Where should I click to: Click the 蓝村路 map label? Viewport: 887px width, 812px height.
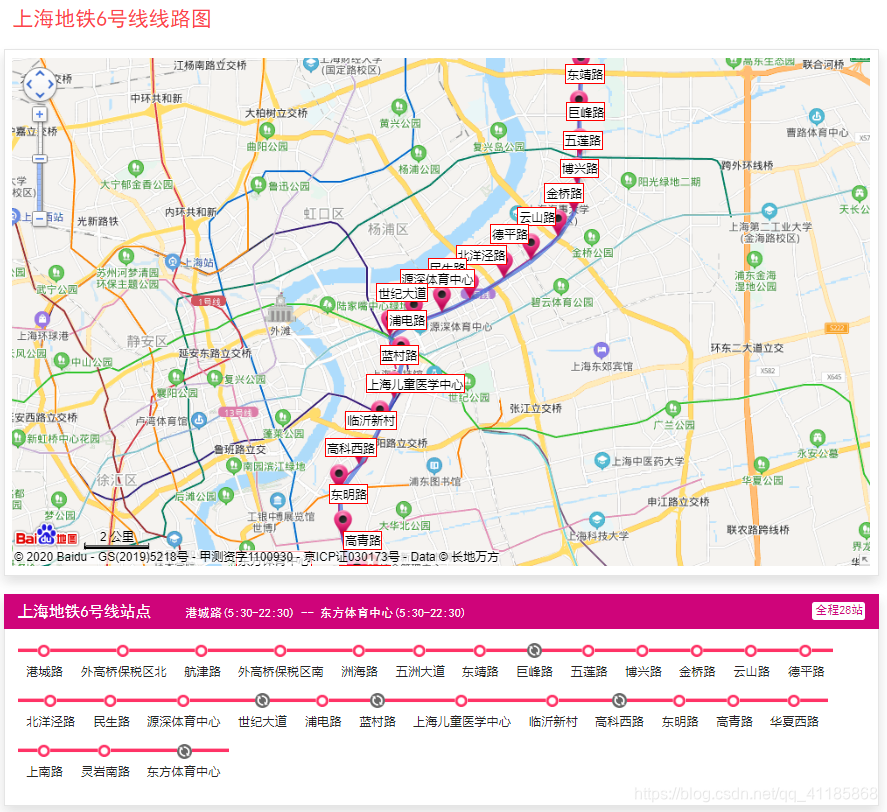[x=399, y=355]
